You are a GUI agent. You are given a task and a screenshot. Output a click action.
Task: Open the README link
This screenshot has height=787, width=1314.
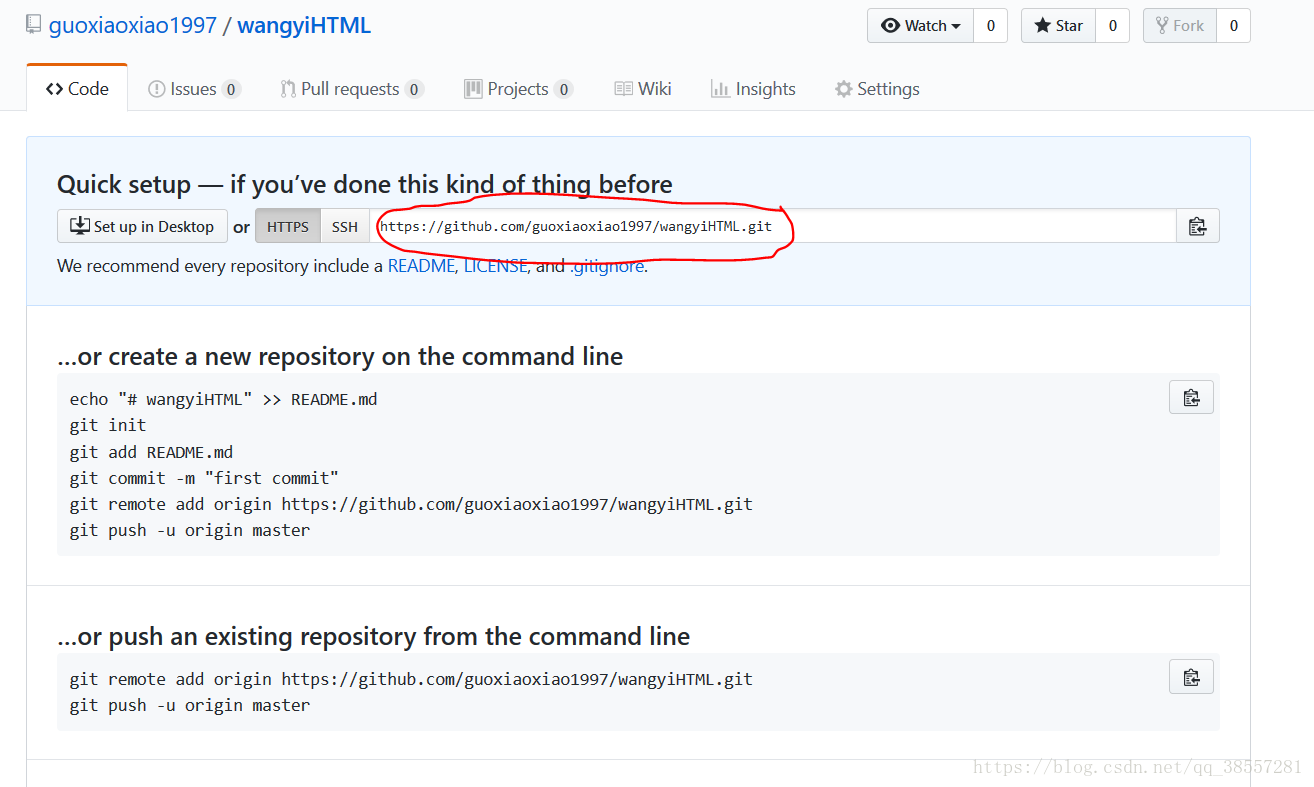[421, 266]
